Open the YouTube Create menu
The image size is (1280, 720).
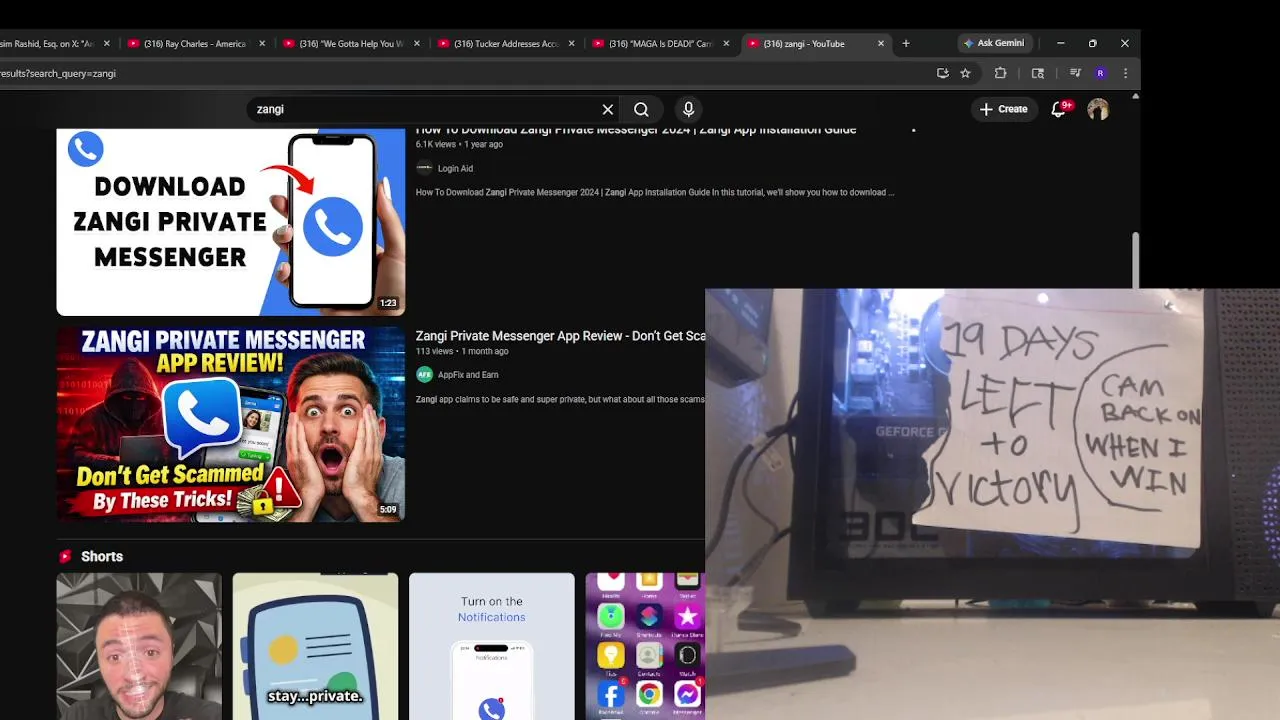[1004, 109]
